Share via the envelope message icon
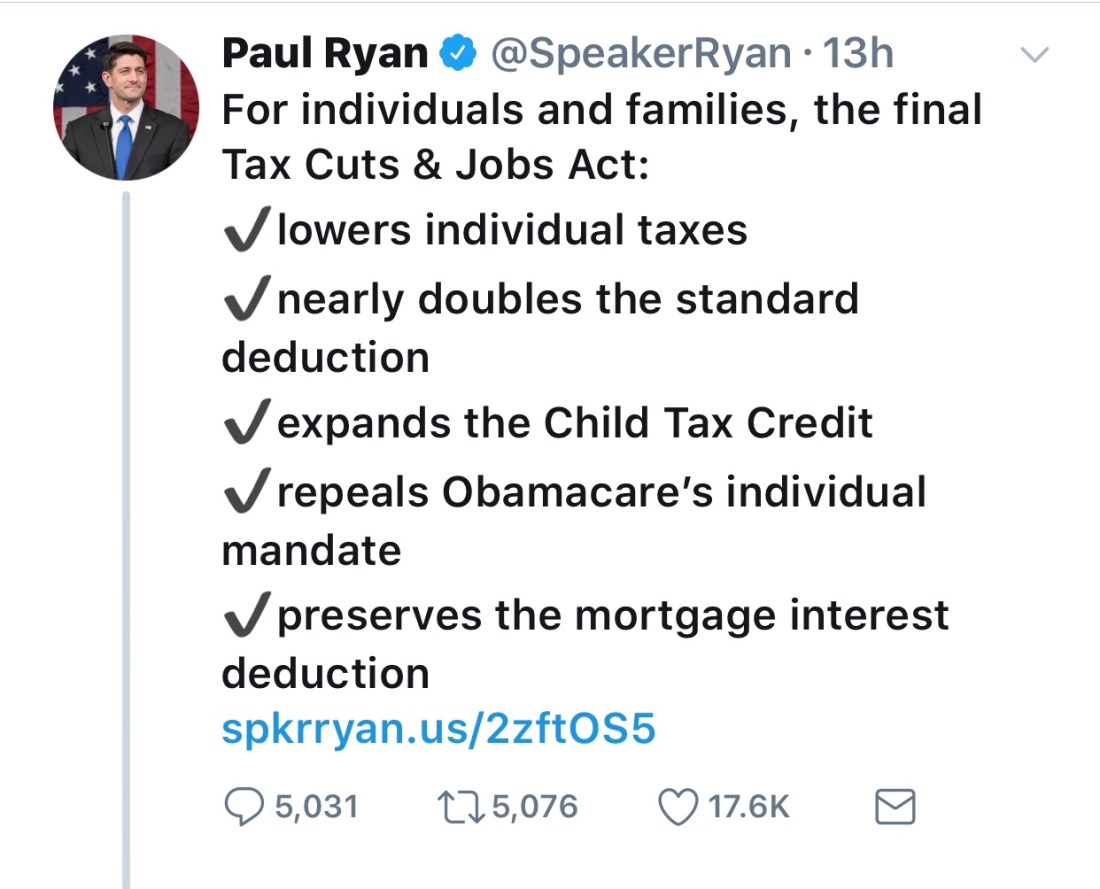Image resolution: width=1100 pixels, height=889 pixels. pos(895,807)
